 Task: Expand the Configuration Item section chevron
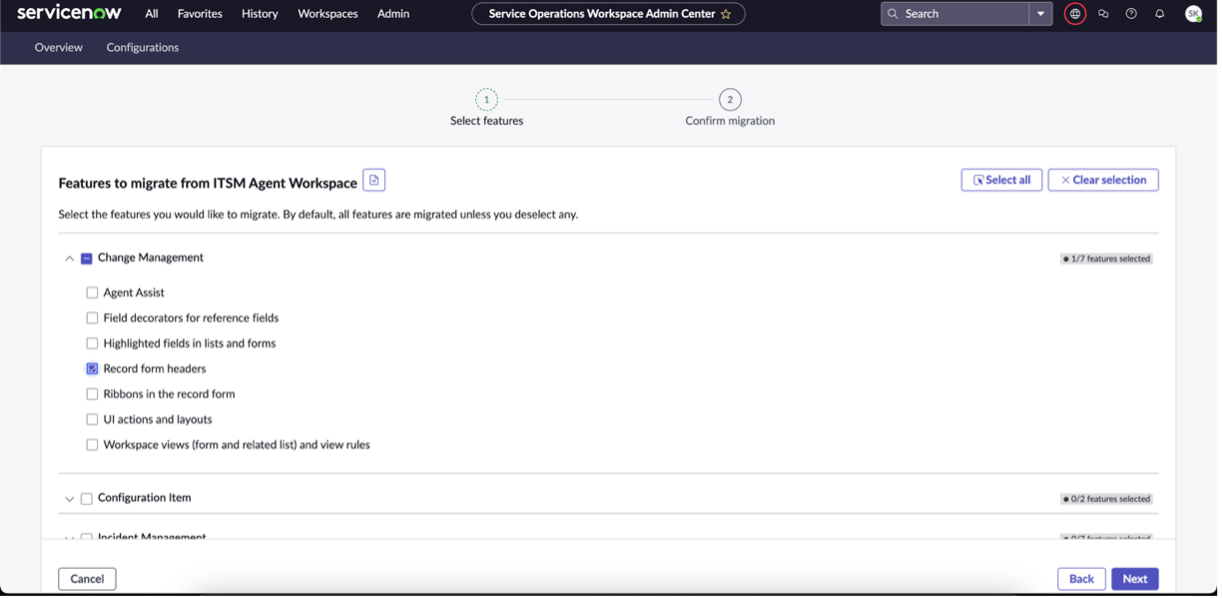[x=69, y=499]
